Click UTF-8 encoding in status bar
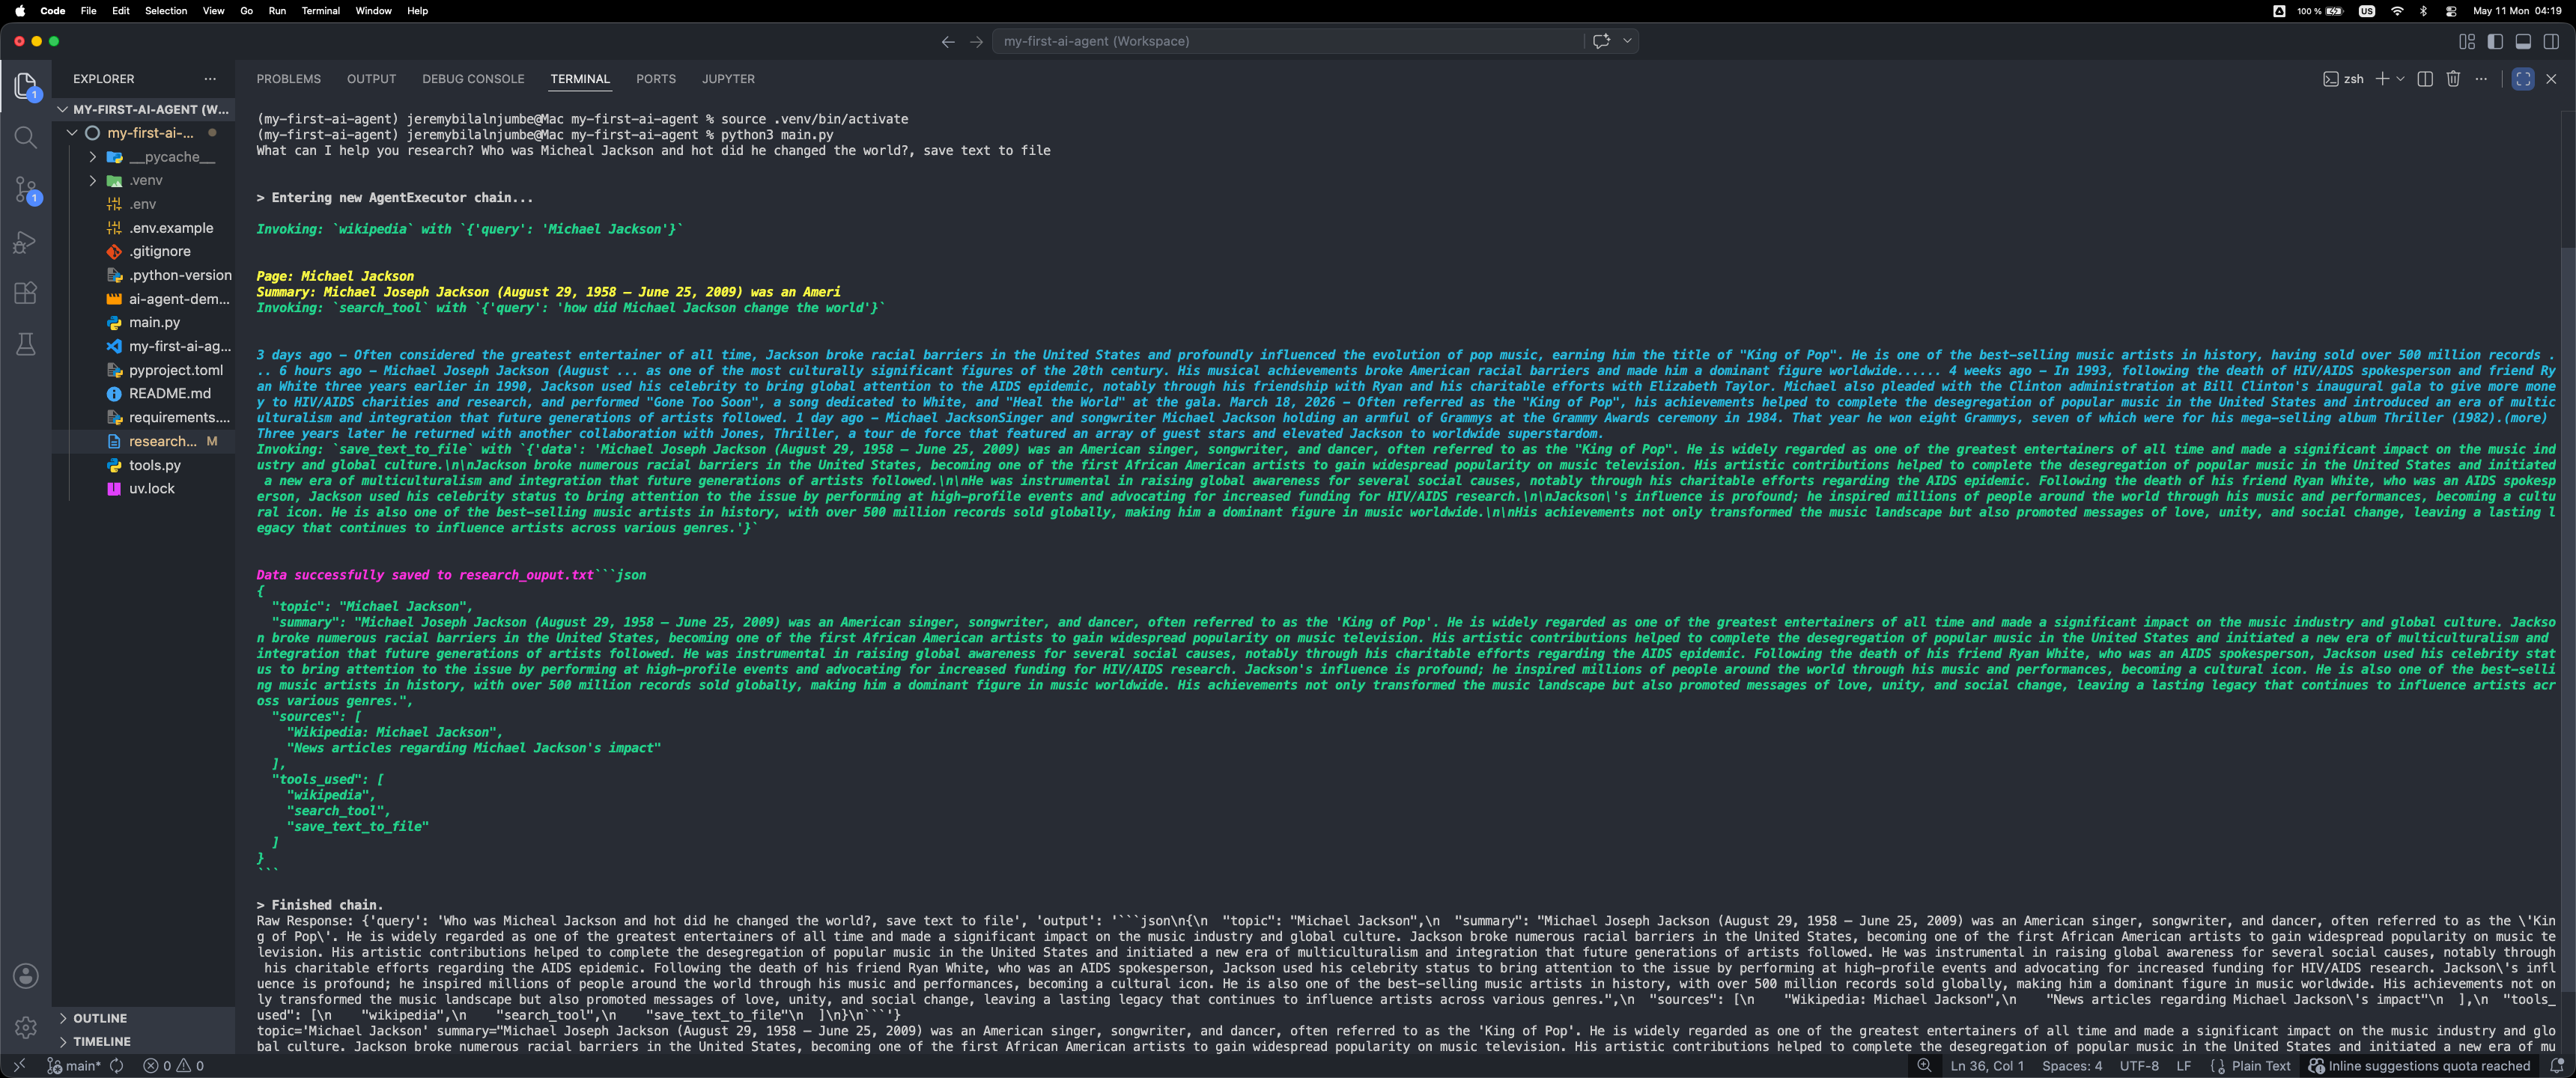 [2139, 1066]
